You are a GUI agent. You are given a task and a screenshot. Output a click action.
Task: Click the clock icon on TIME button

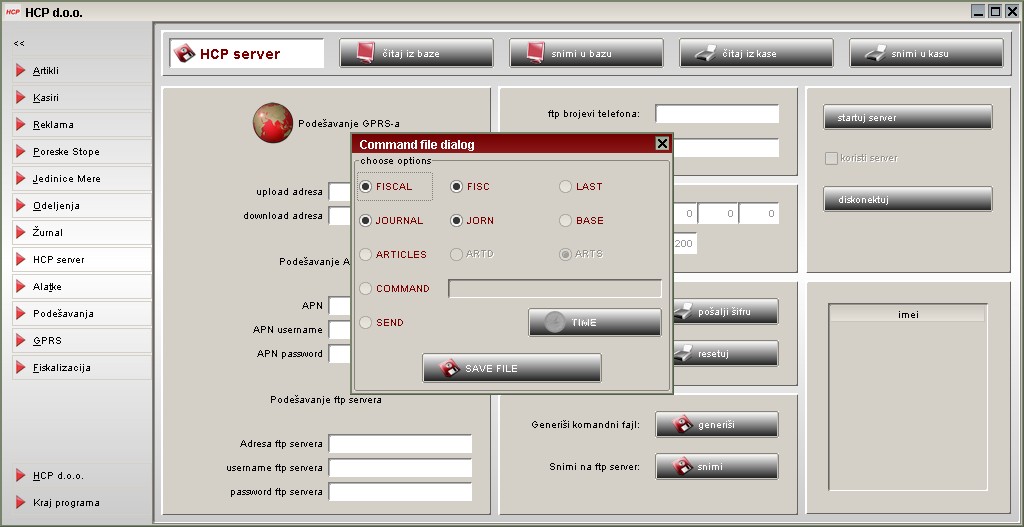click(554, 322)
